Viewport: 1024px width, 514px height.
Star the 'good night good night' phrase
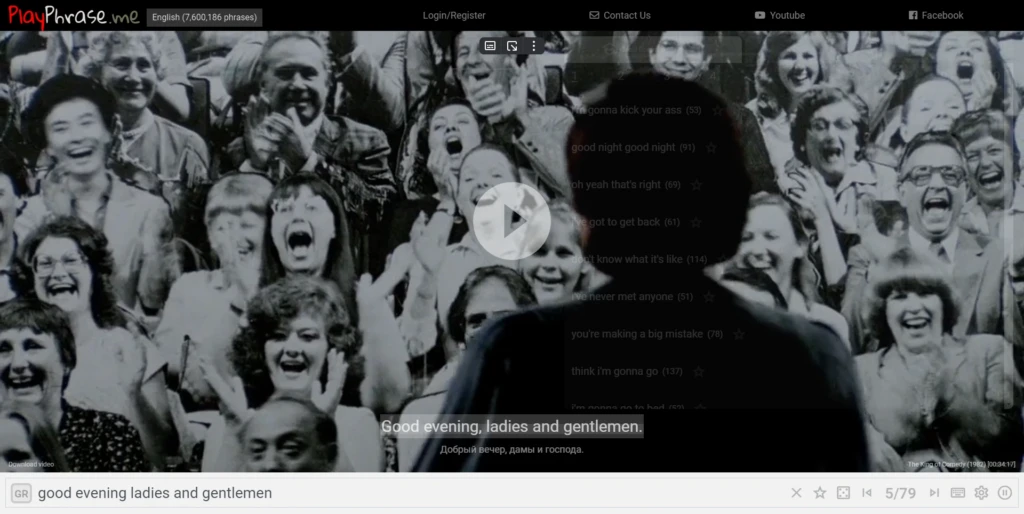pyautogui.click(x=711, y=148)
